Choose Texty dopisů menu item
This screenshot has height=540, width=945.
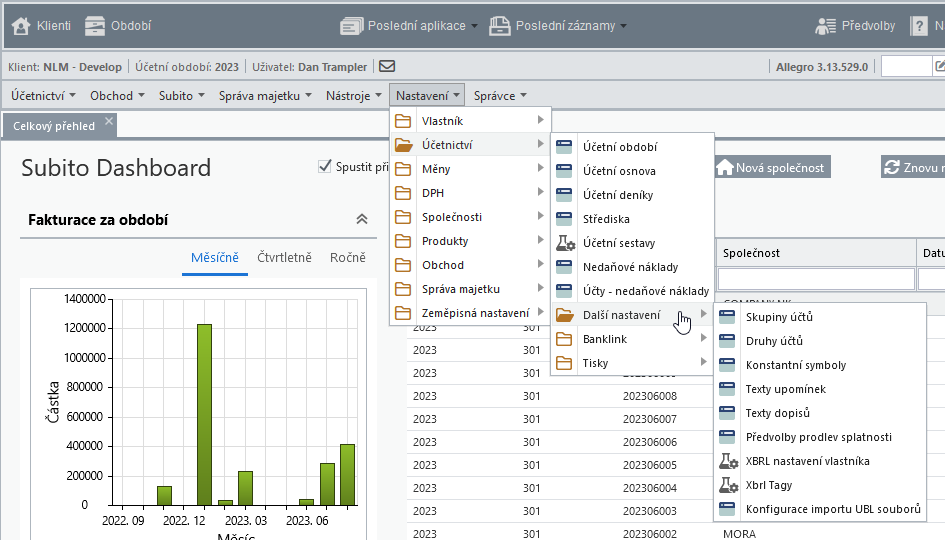coord(820,413)
